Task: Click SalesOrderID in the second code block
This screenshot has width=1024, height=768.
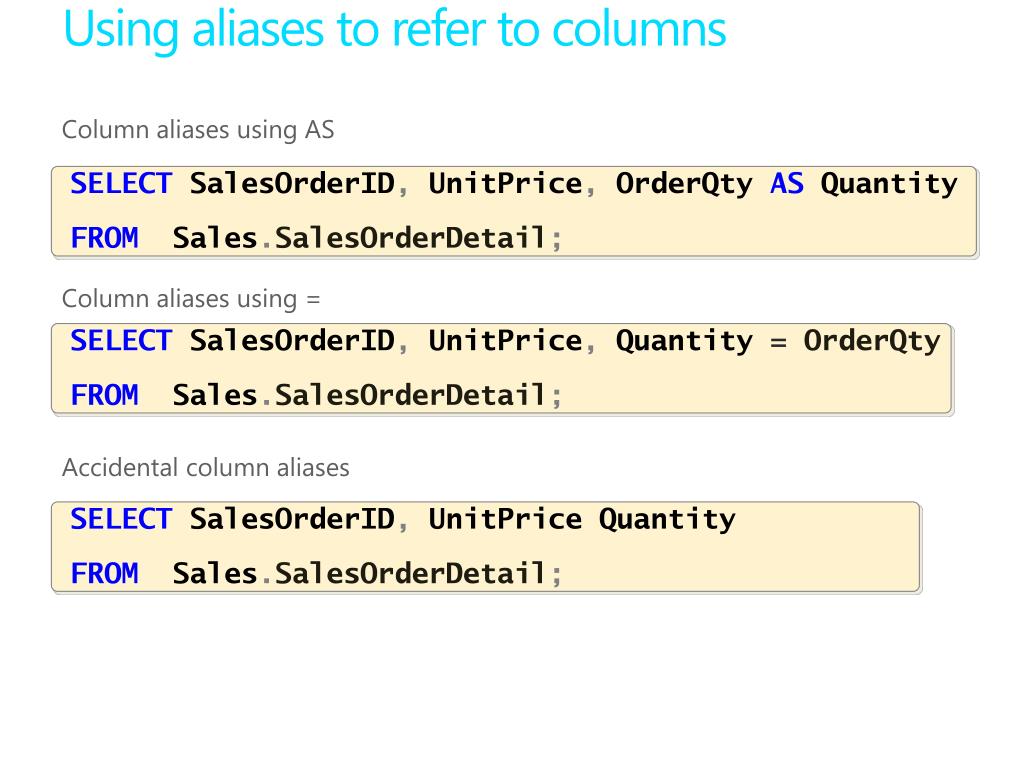Action: 292,341
